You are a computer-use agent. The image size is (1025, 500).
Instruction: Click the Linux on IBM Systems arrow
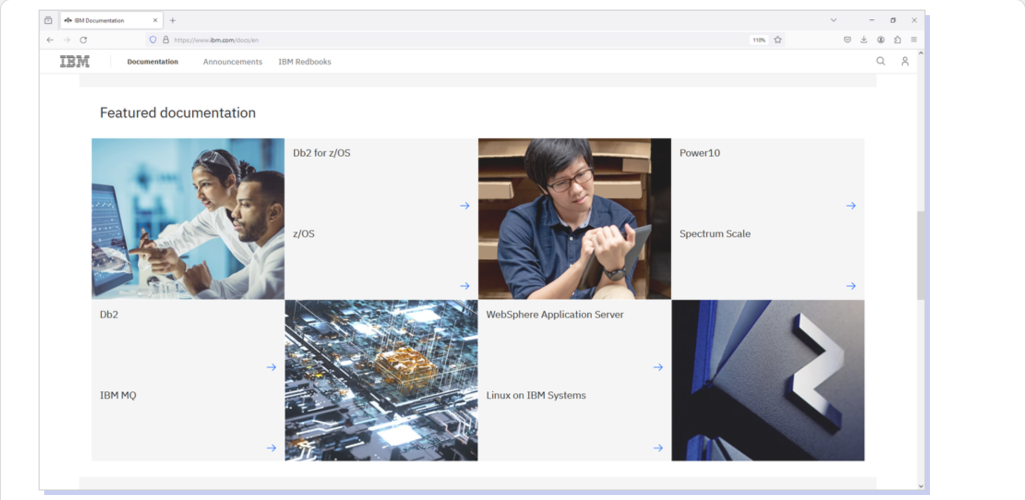(x=658, y=448)
